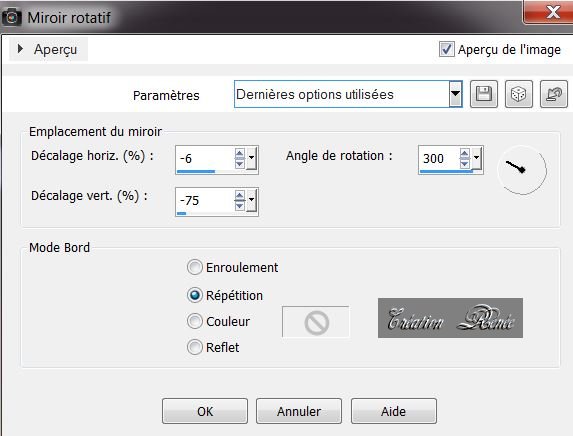Decrease Décalage vert. with down arrow
This screenshot has height=436, width=573.
tap(240, 206)
